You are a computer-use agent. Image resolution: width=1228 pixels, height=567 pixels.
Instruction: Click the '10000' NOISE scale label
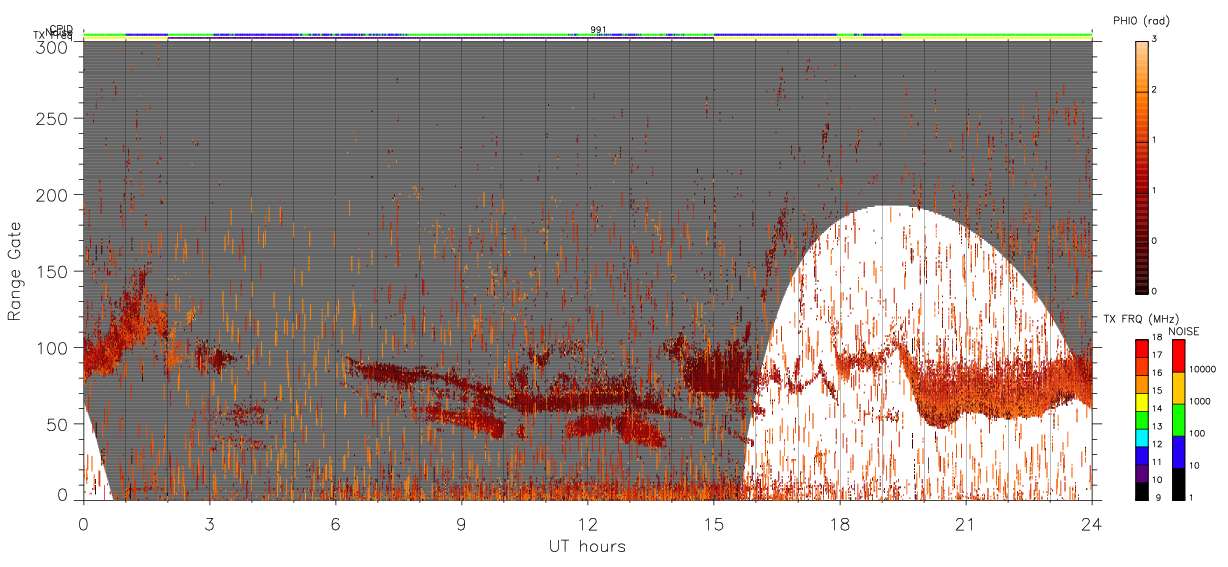(1202, 370)
